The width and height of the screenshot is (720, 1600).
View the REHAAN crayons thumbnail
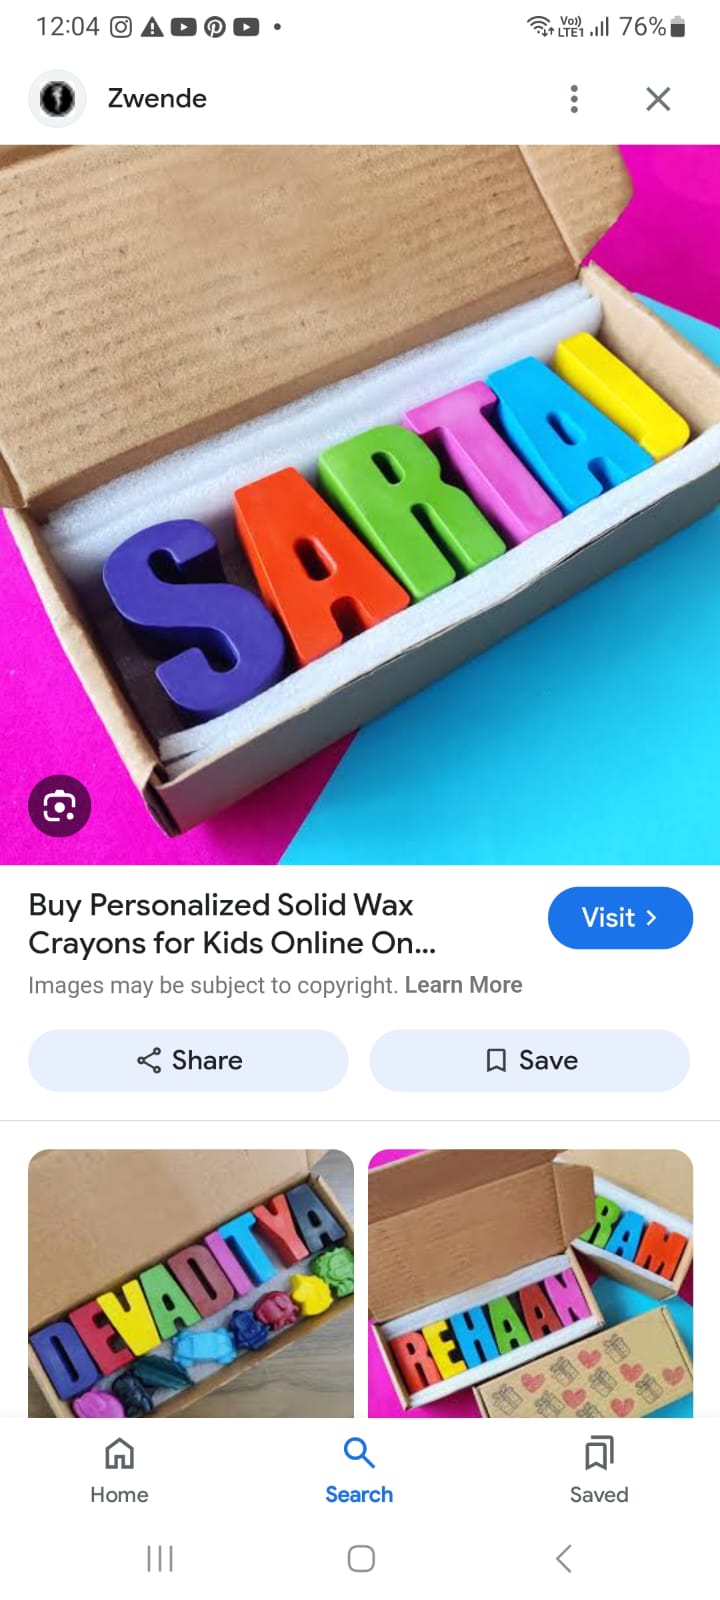click(x=531, y=1283)
